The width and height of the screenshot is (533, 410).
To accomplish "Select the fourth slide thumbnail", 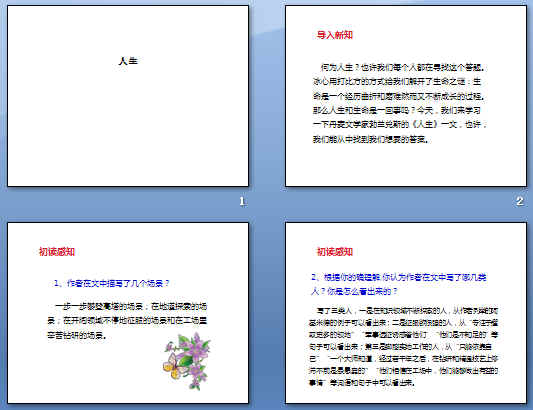I will [406, 313].
